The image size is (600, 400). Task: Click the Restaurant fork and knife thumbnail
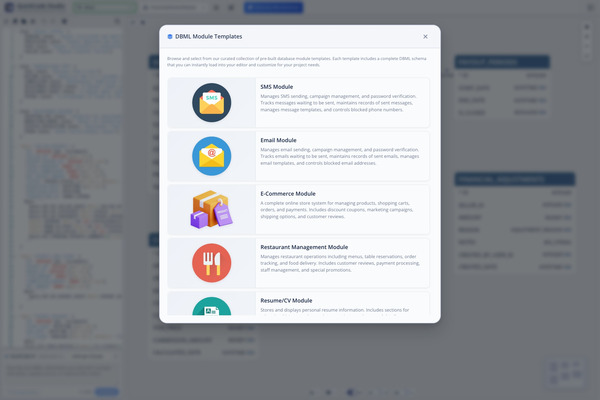(x=212, y=263)
